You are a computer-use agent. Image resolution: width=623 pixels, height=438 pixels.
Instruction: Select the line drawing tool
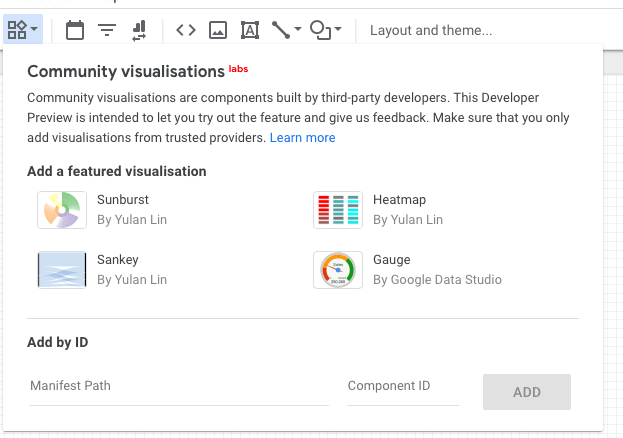click(280, 30)
